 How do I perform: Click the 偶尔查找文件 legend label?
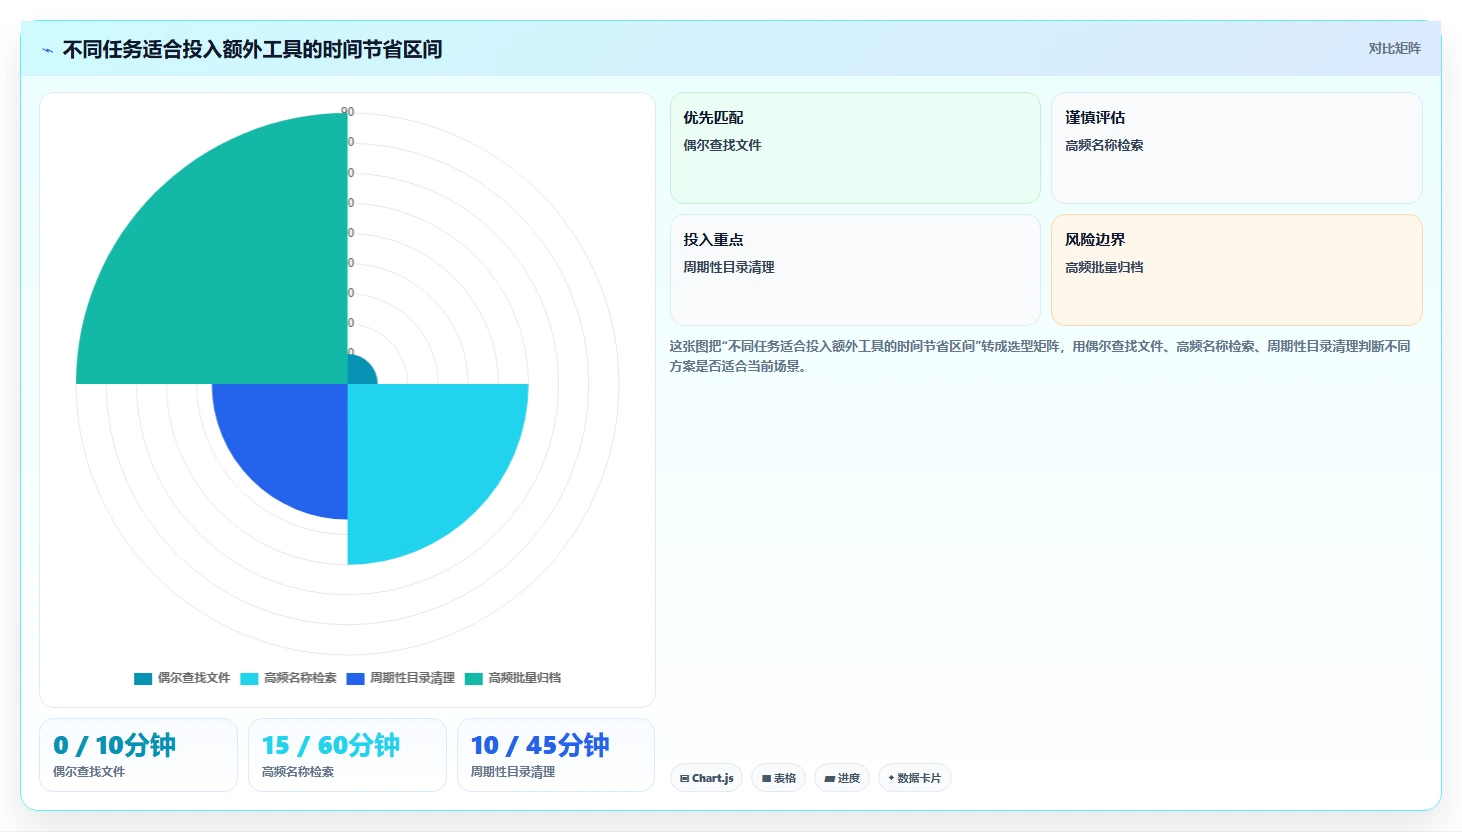(x=194, y=678)
